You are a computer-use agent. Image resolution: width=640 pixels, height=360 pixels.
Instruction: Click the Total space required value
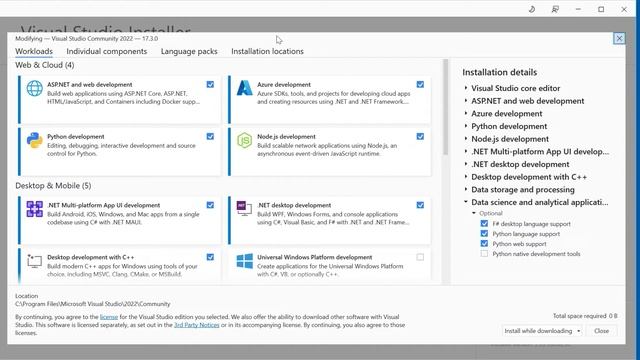613,316
